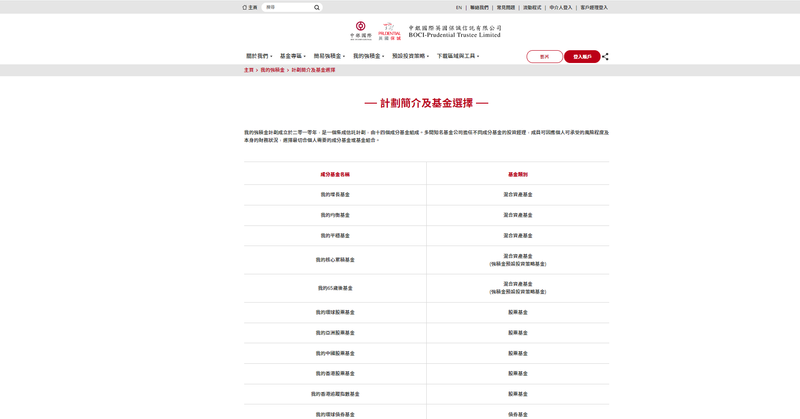Click the home icon labeled 主頁 in top bar
Screen dimensions: 800x419
[249, 8]
